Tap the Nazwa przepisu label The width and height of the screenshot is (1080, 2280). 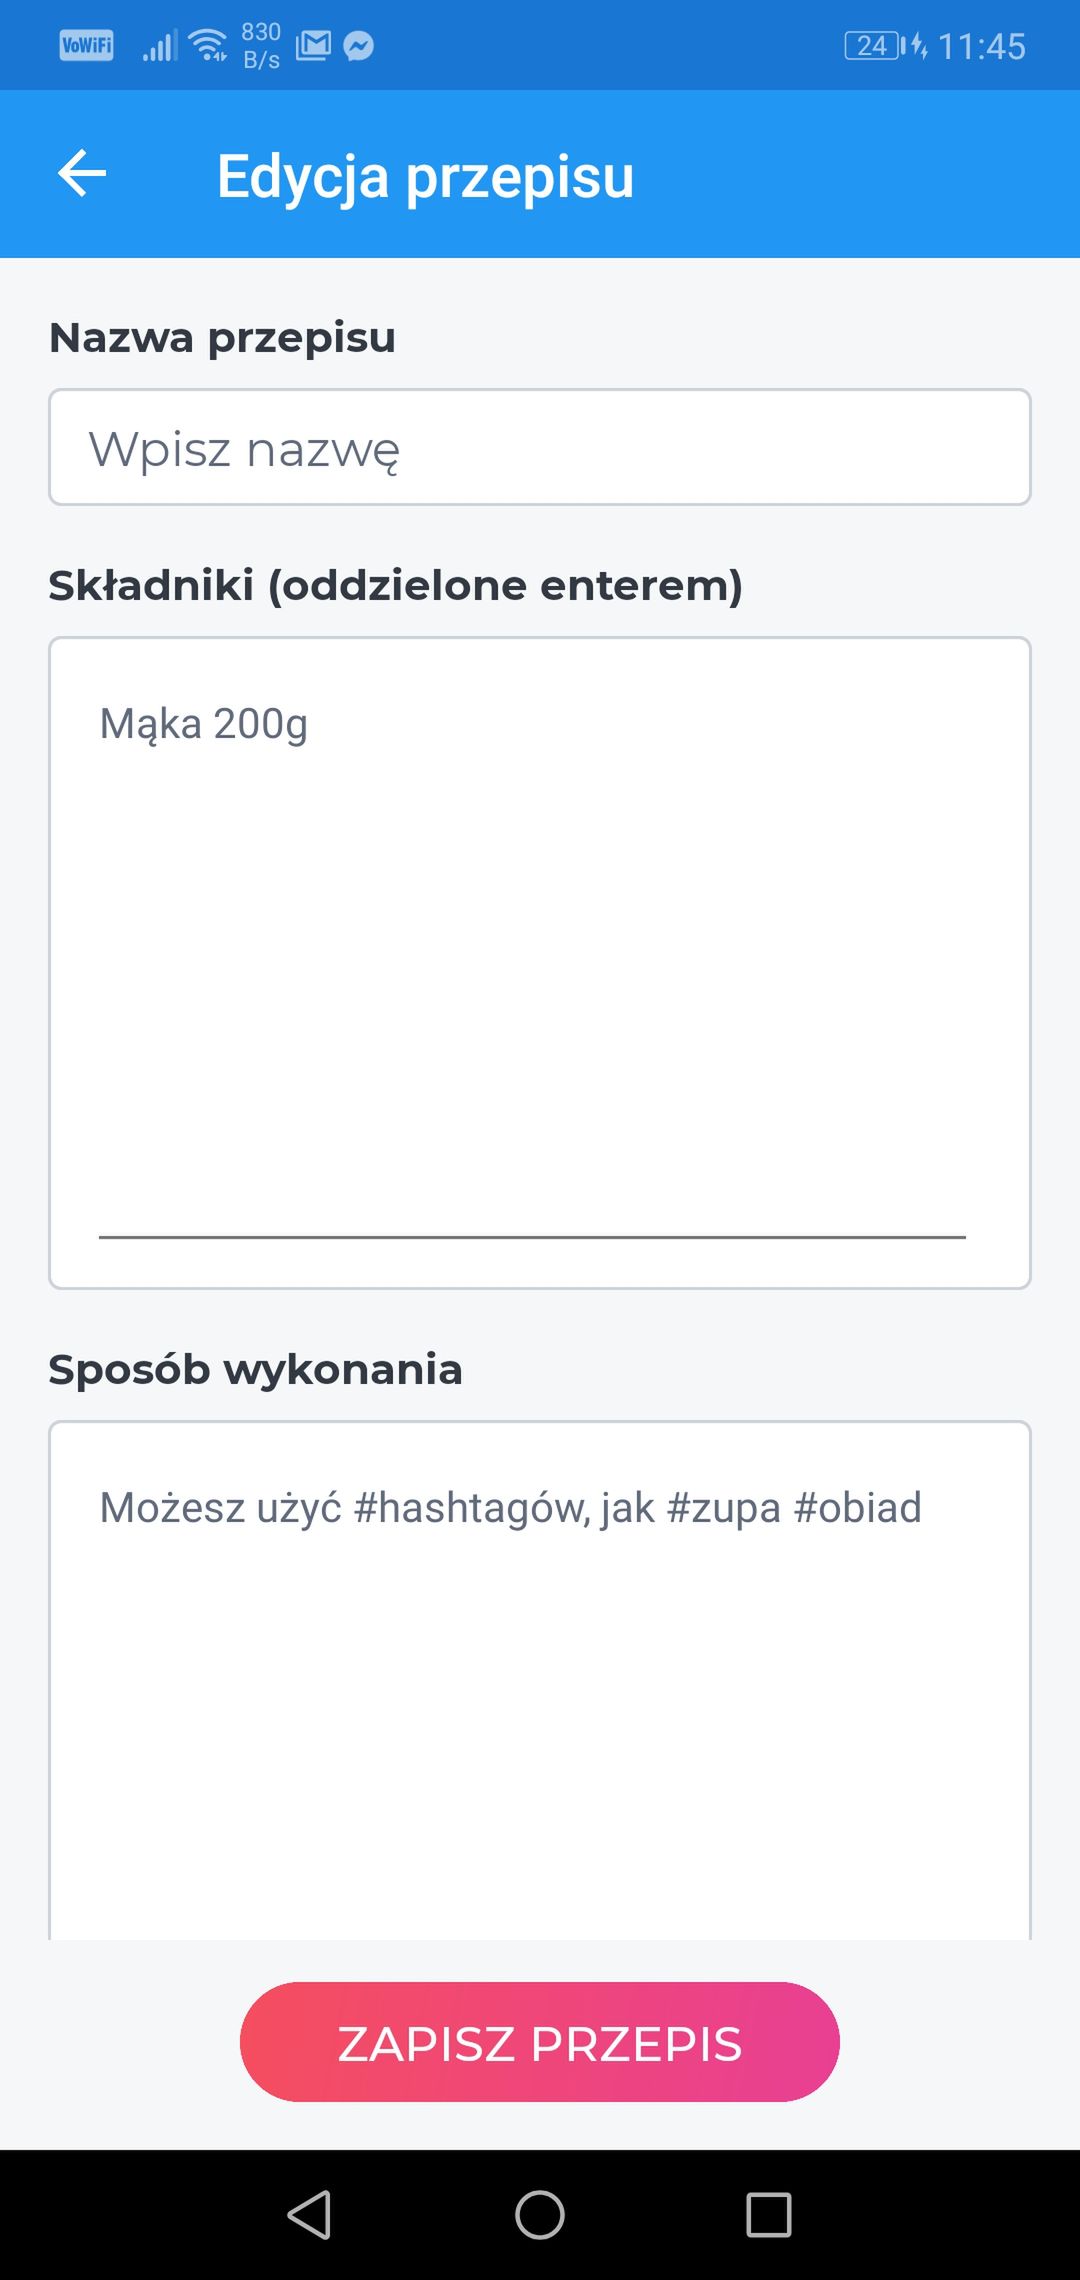[x=222, y=338]
